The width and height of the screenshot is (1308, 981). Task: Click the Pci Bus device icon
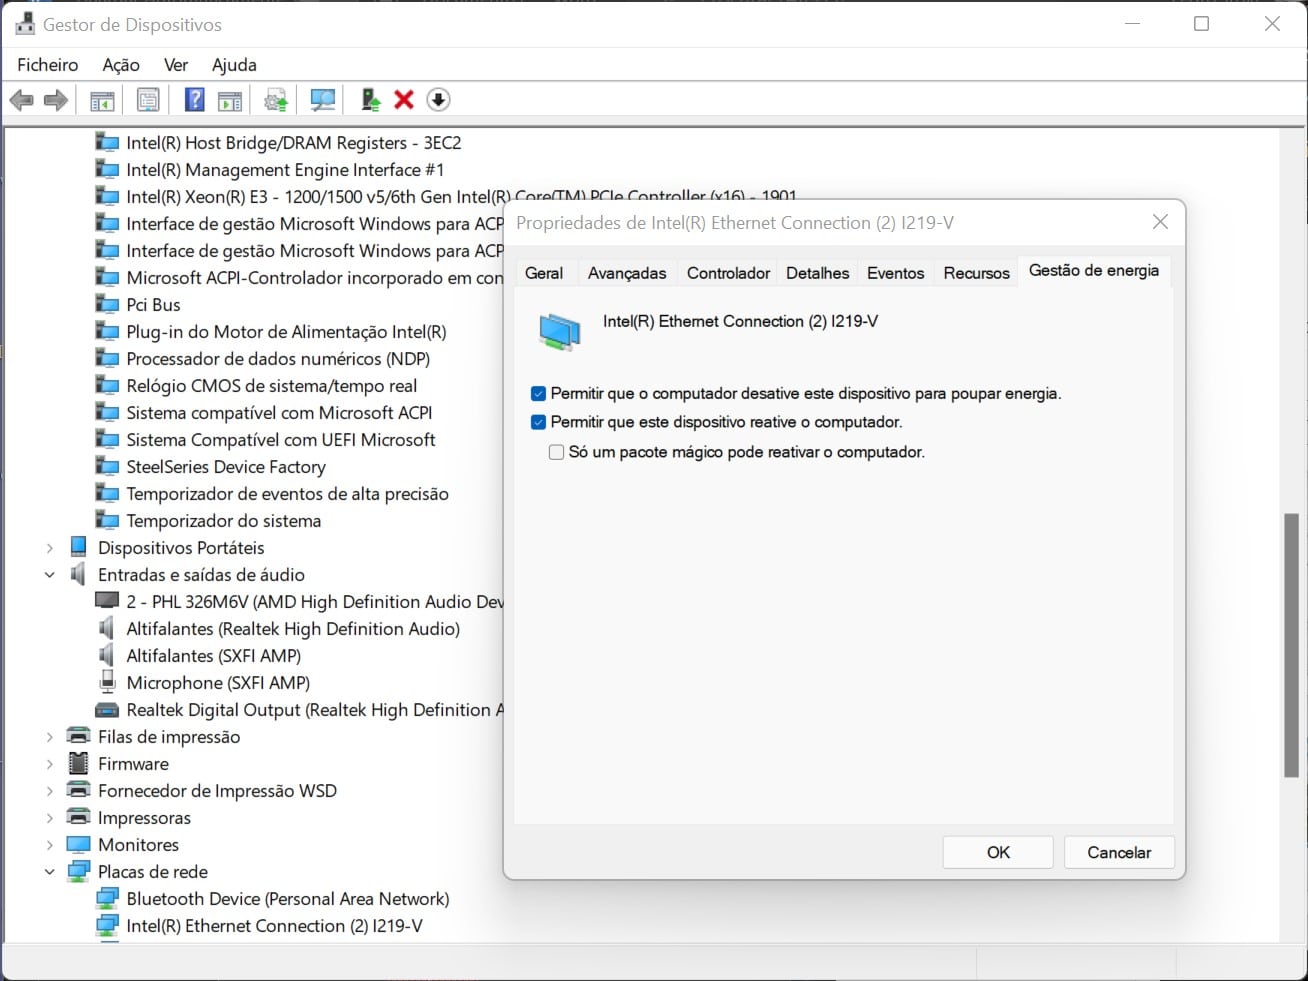tap(107, 304)
